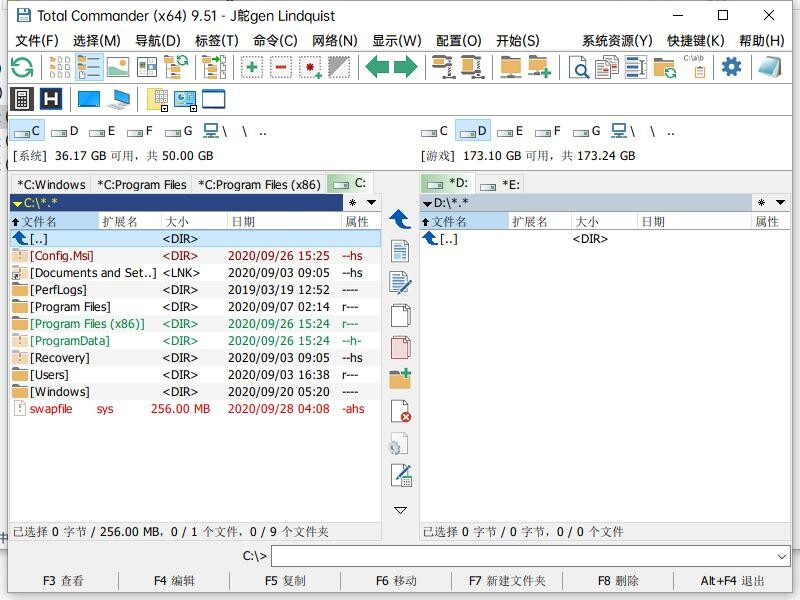Click the green forward arrow

[x=406, y=67]
